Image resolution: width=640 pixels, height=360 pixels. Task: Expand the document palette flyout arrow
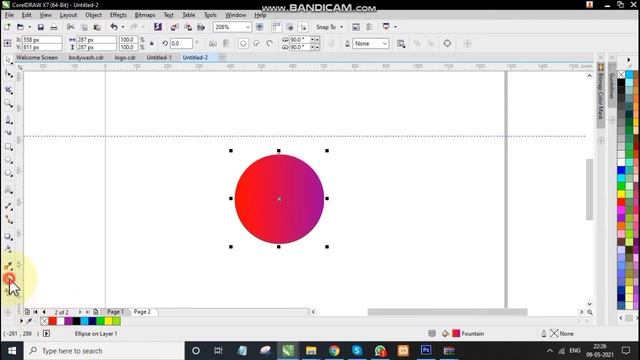[x=22, y=321]
